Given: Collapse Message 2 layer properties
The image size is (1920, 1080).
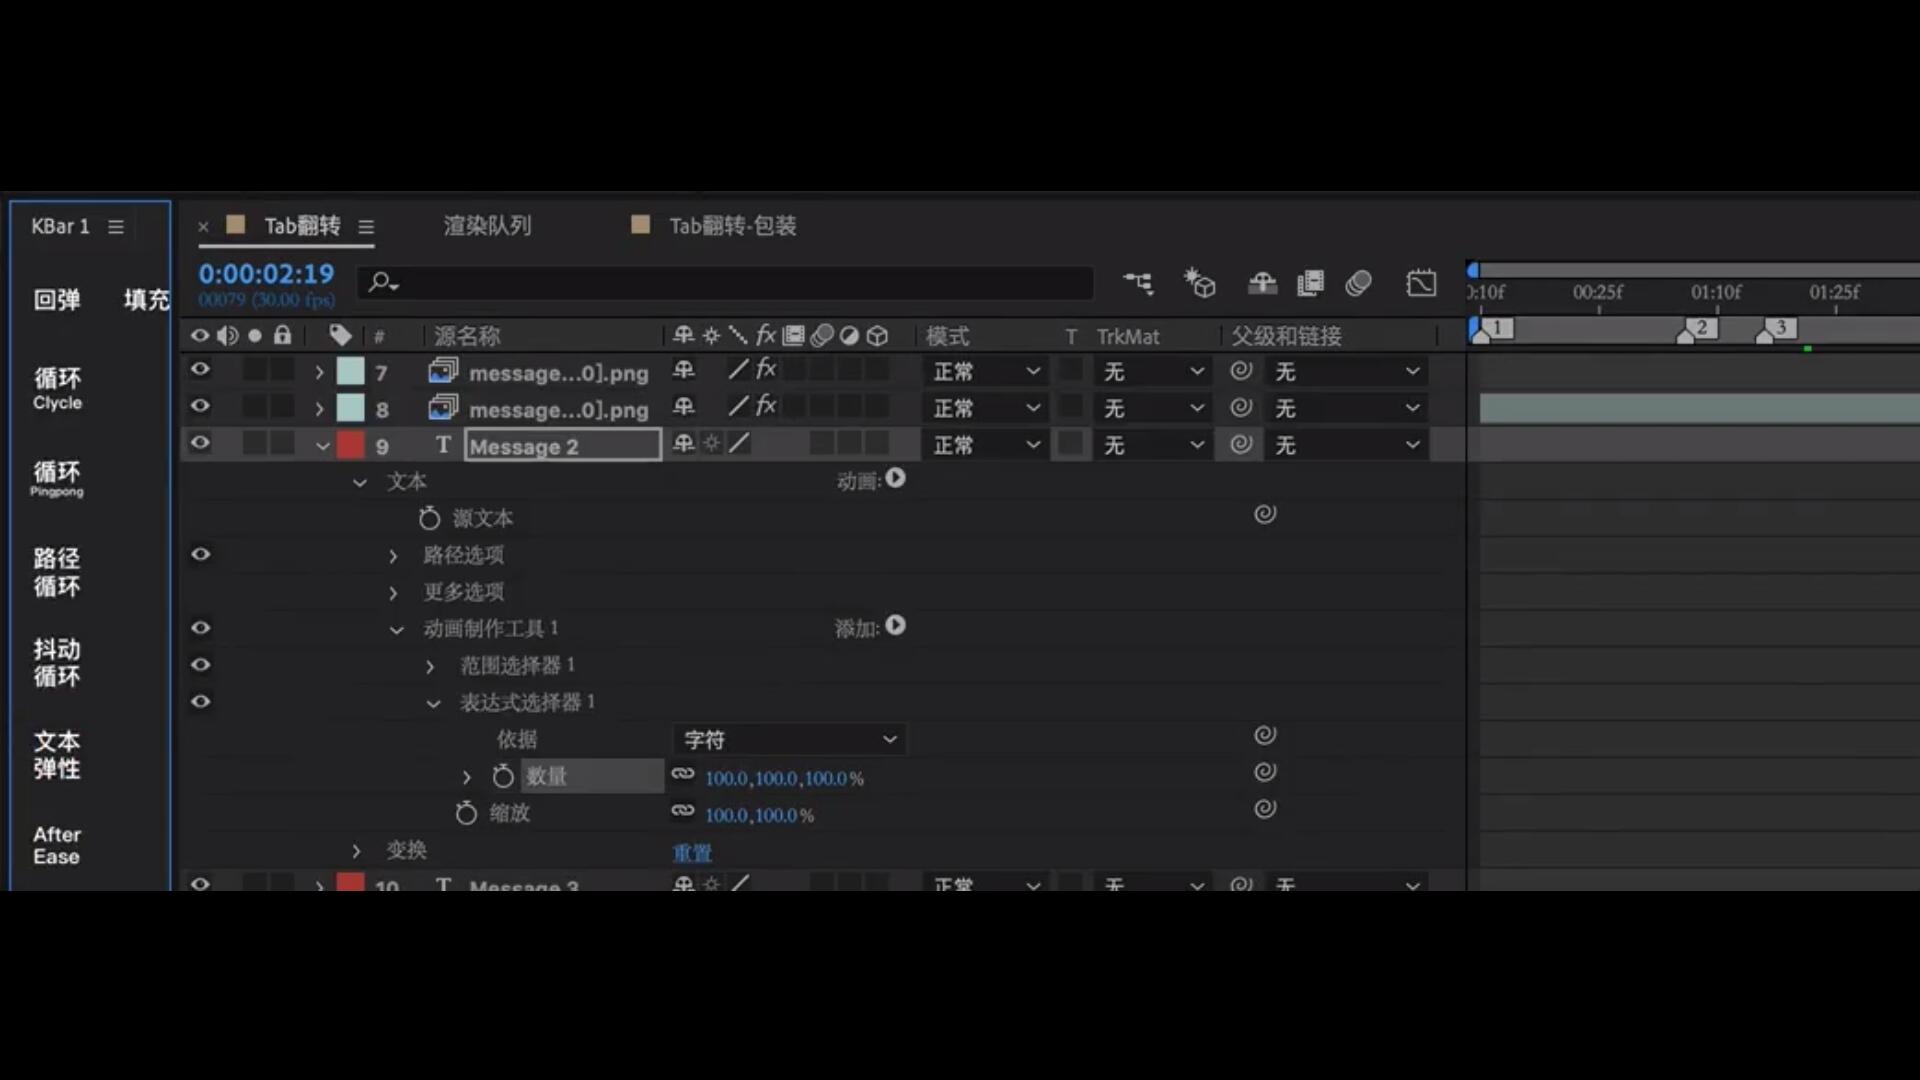Looking at the screenshot, I should click(322, 446).
